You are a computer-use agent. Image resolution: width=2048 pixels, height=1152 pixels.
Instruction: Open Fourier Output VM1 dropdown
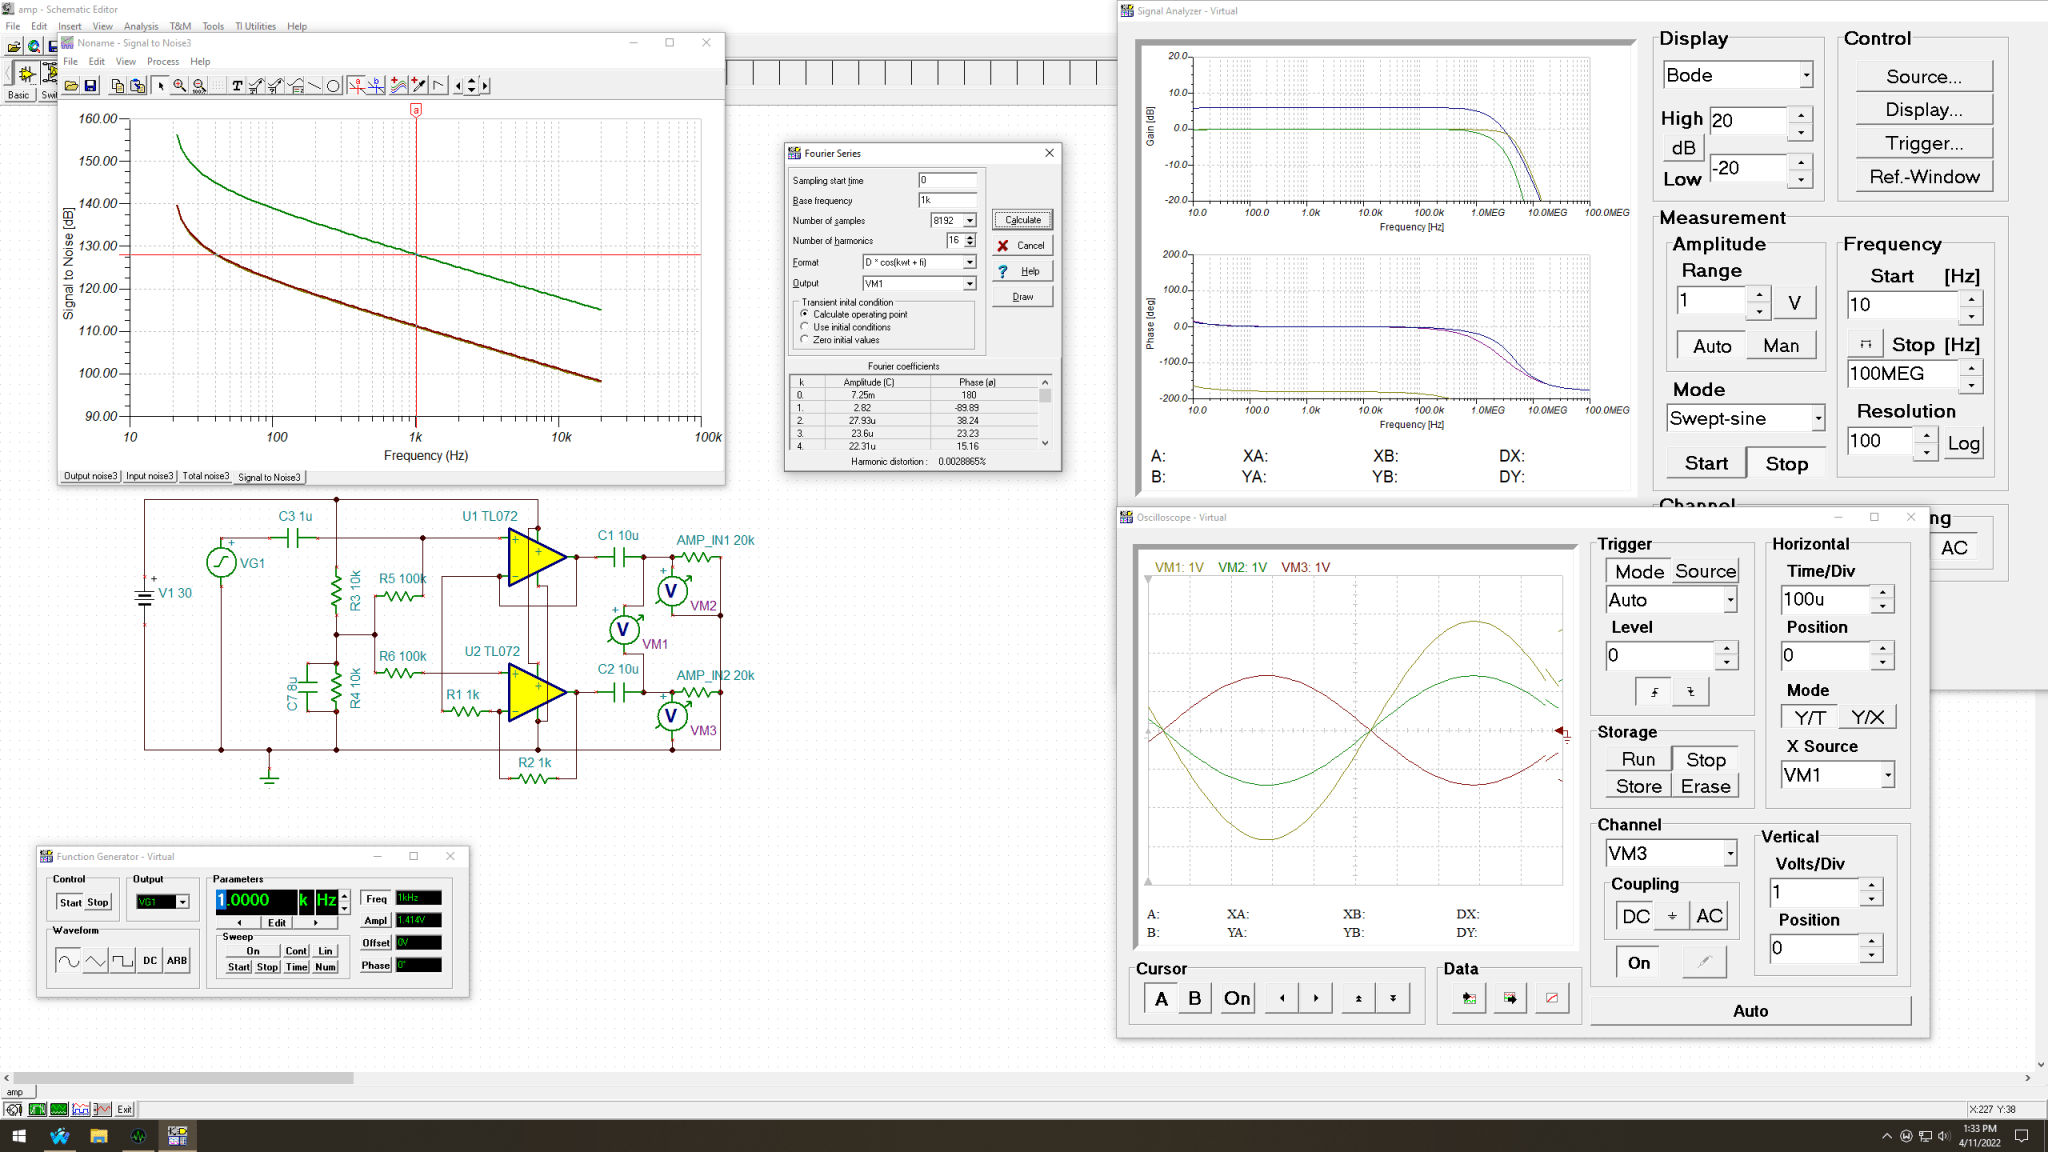tap(969, 284)
